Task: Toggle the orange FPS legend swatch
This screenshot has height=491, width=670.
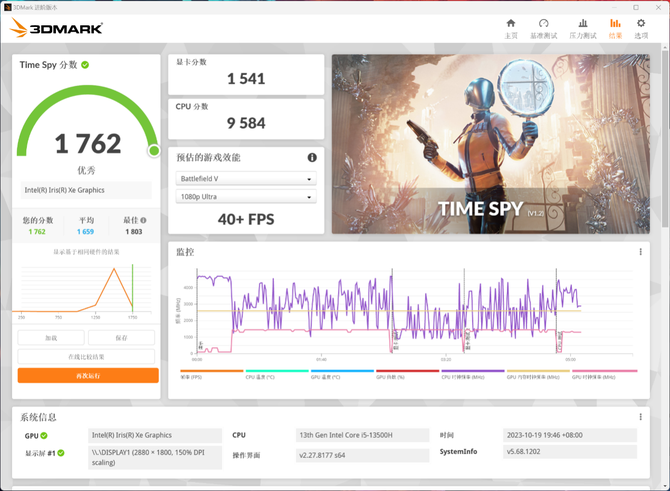Action: pos(212,371)
